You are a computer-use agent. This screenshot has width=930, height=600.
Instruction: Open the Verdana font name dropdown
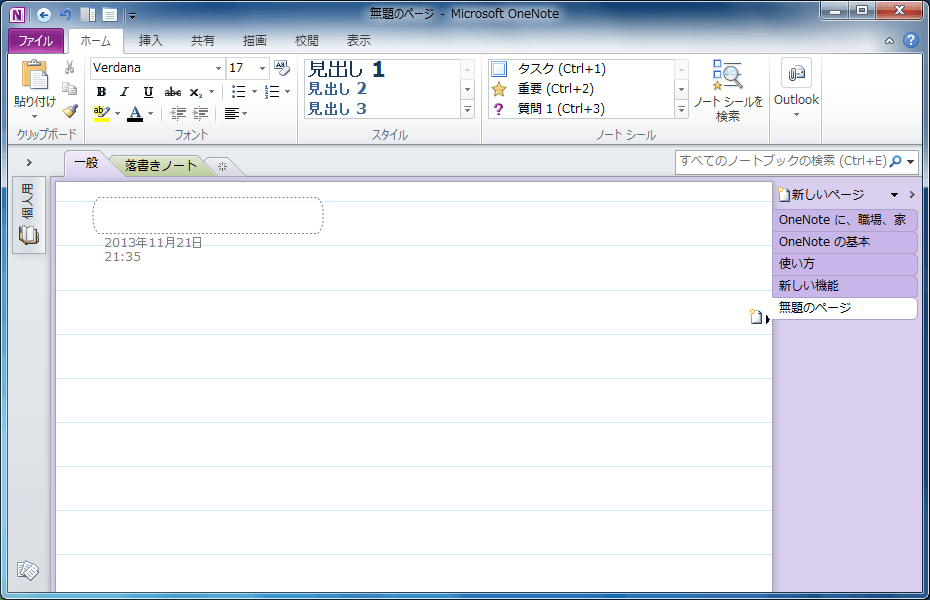(x=218, y=68)
